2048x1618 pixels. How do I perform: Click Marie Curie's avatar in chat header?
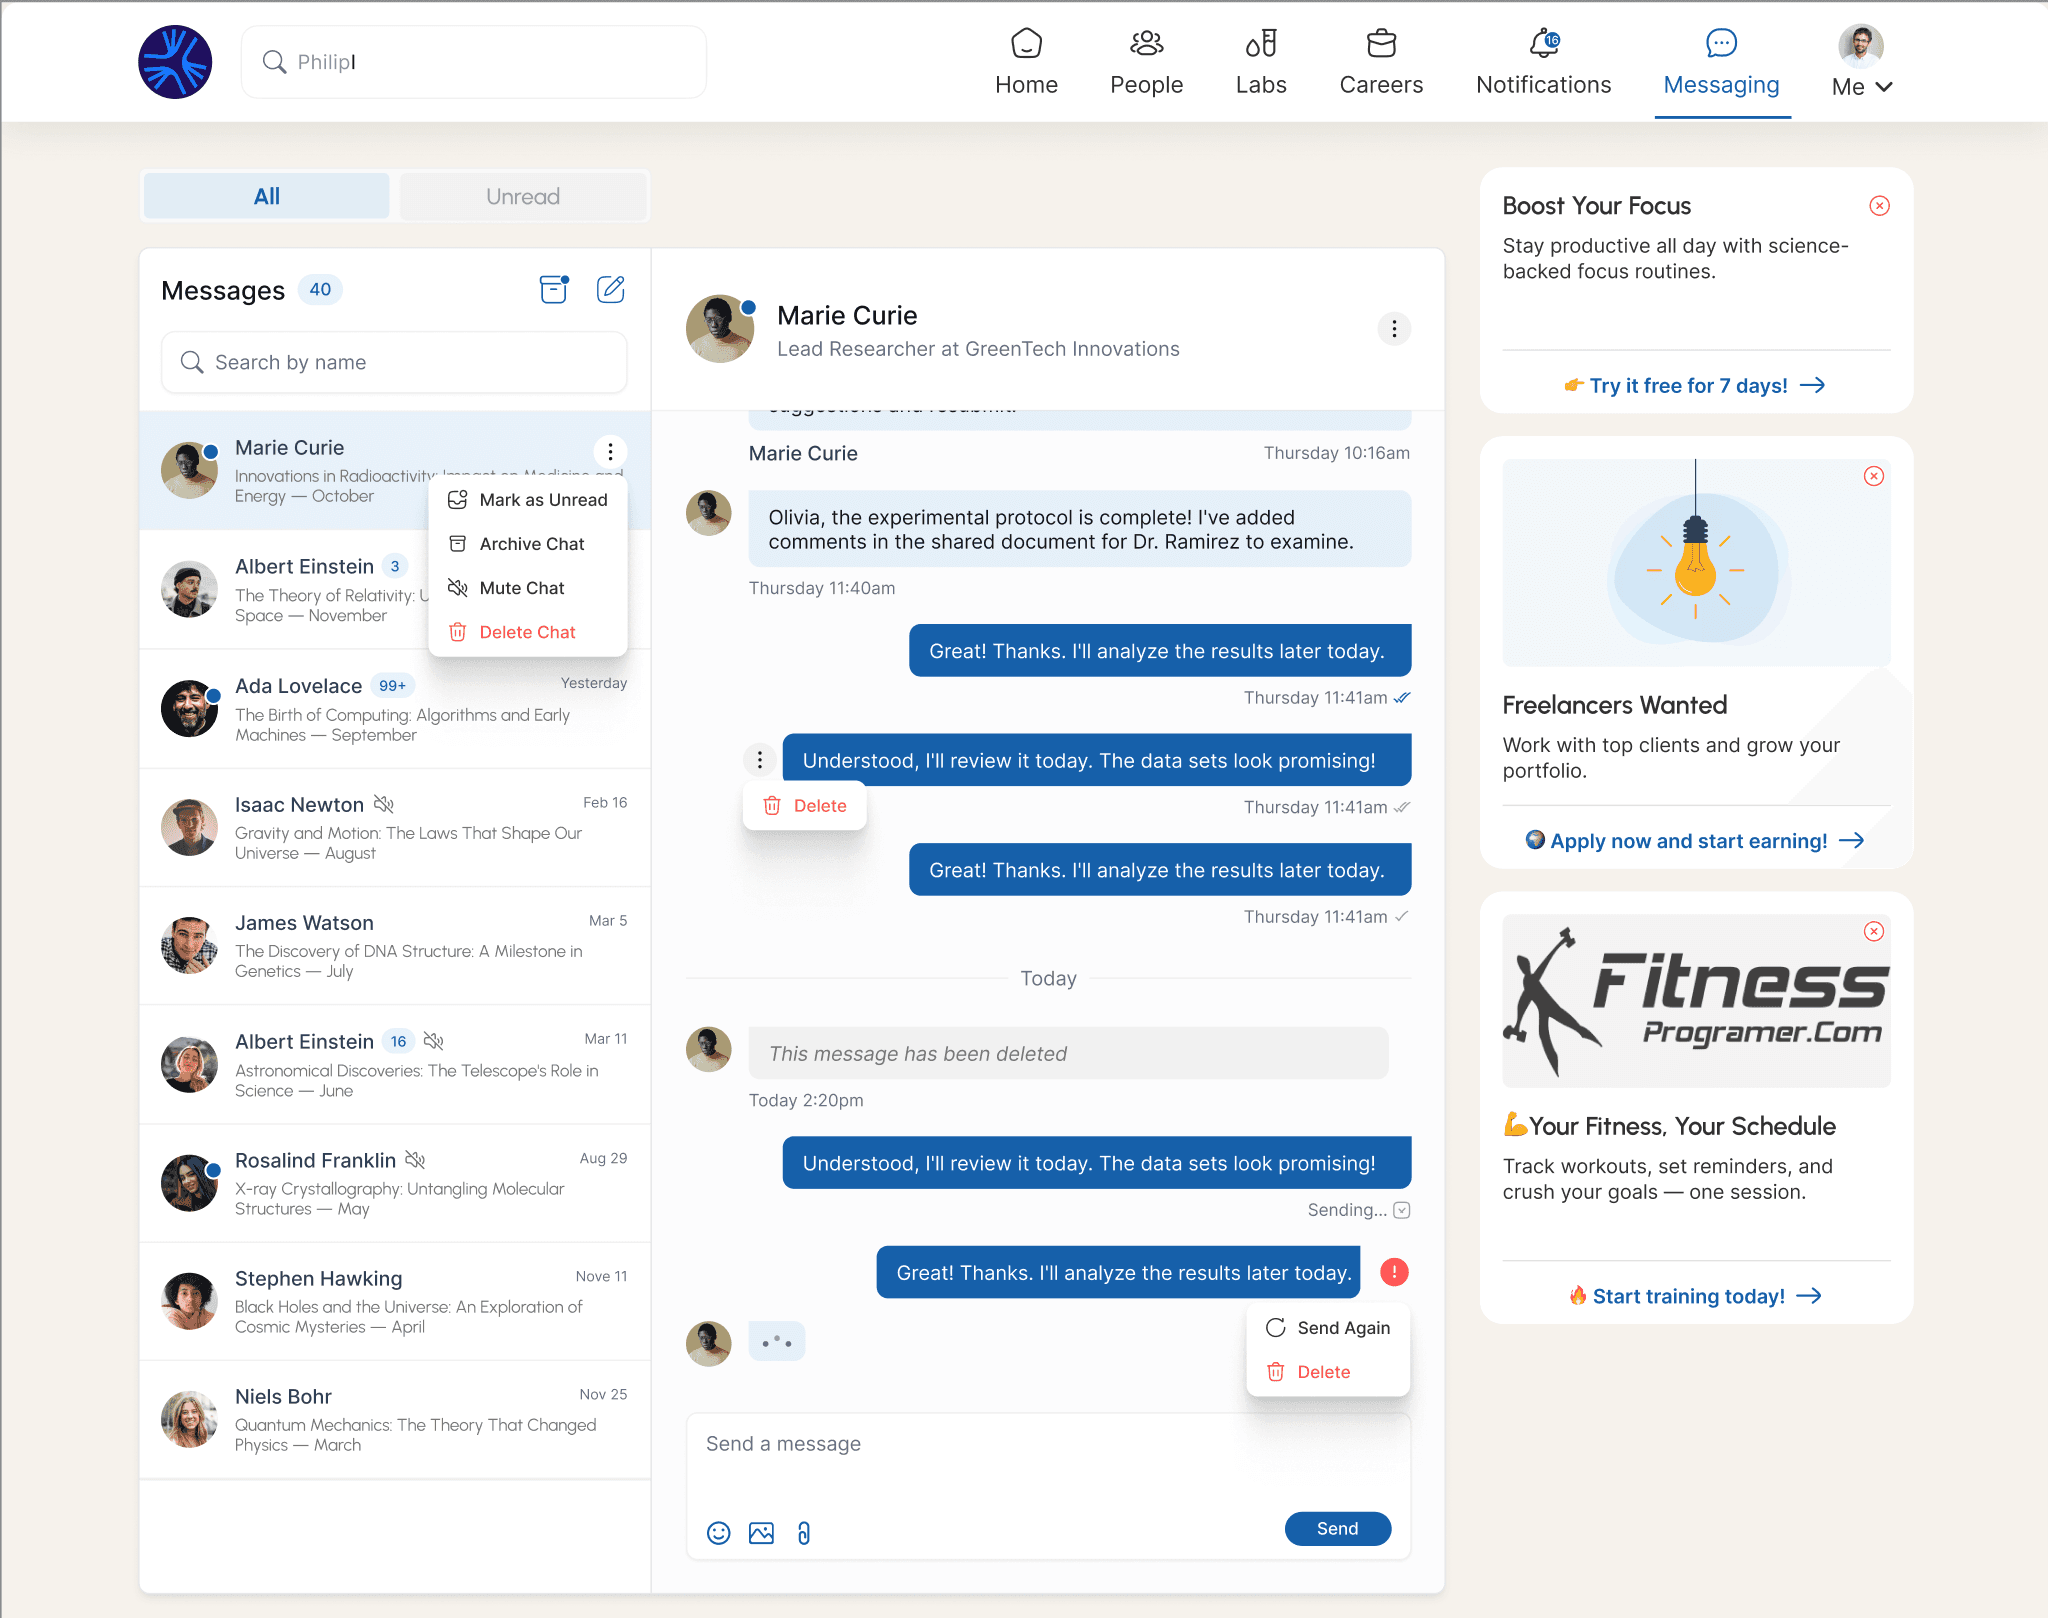(x=719, y=329)
